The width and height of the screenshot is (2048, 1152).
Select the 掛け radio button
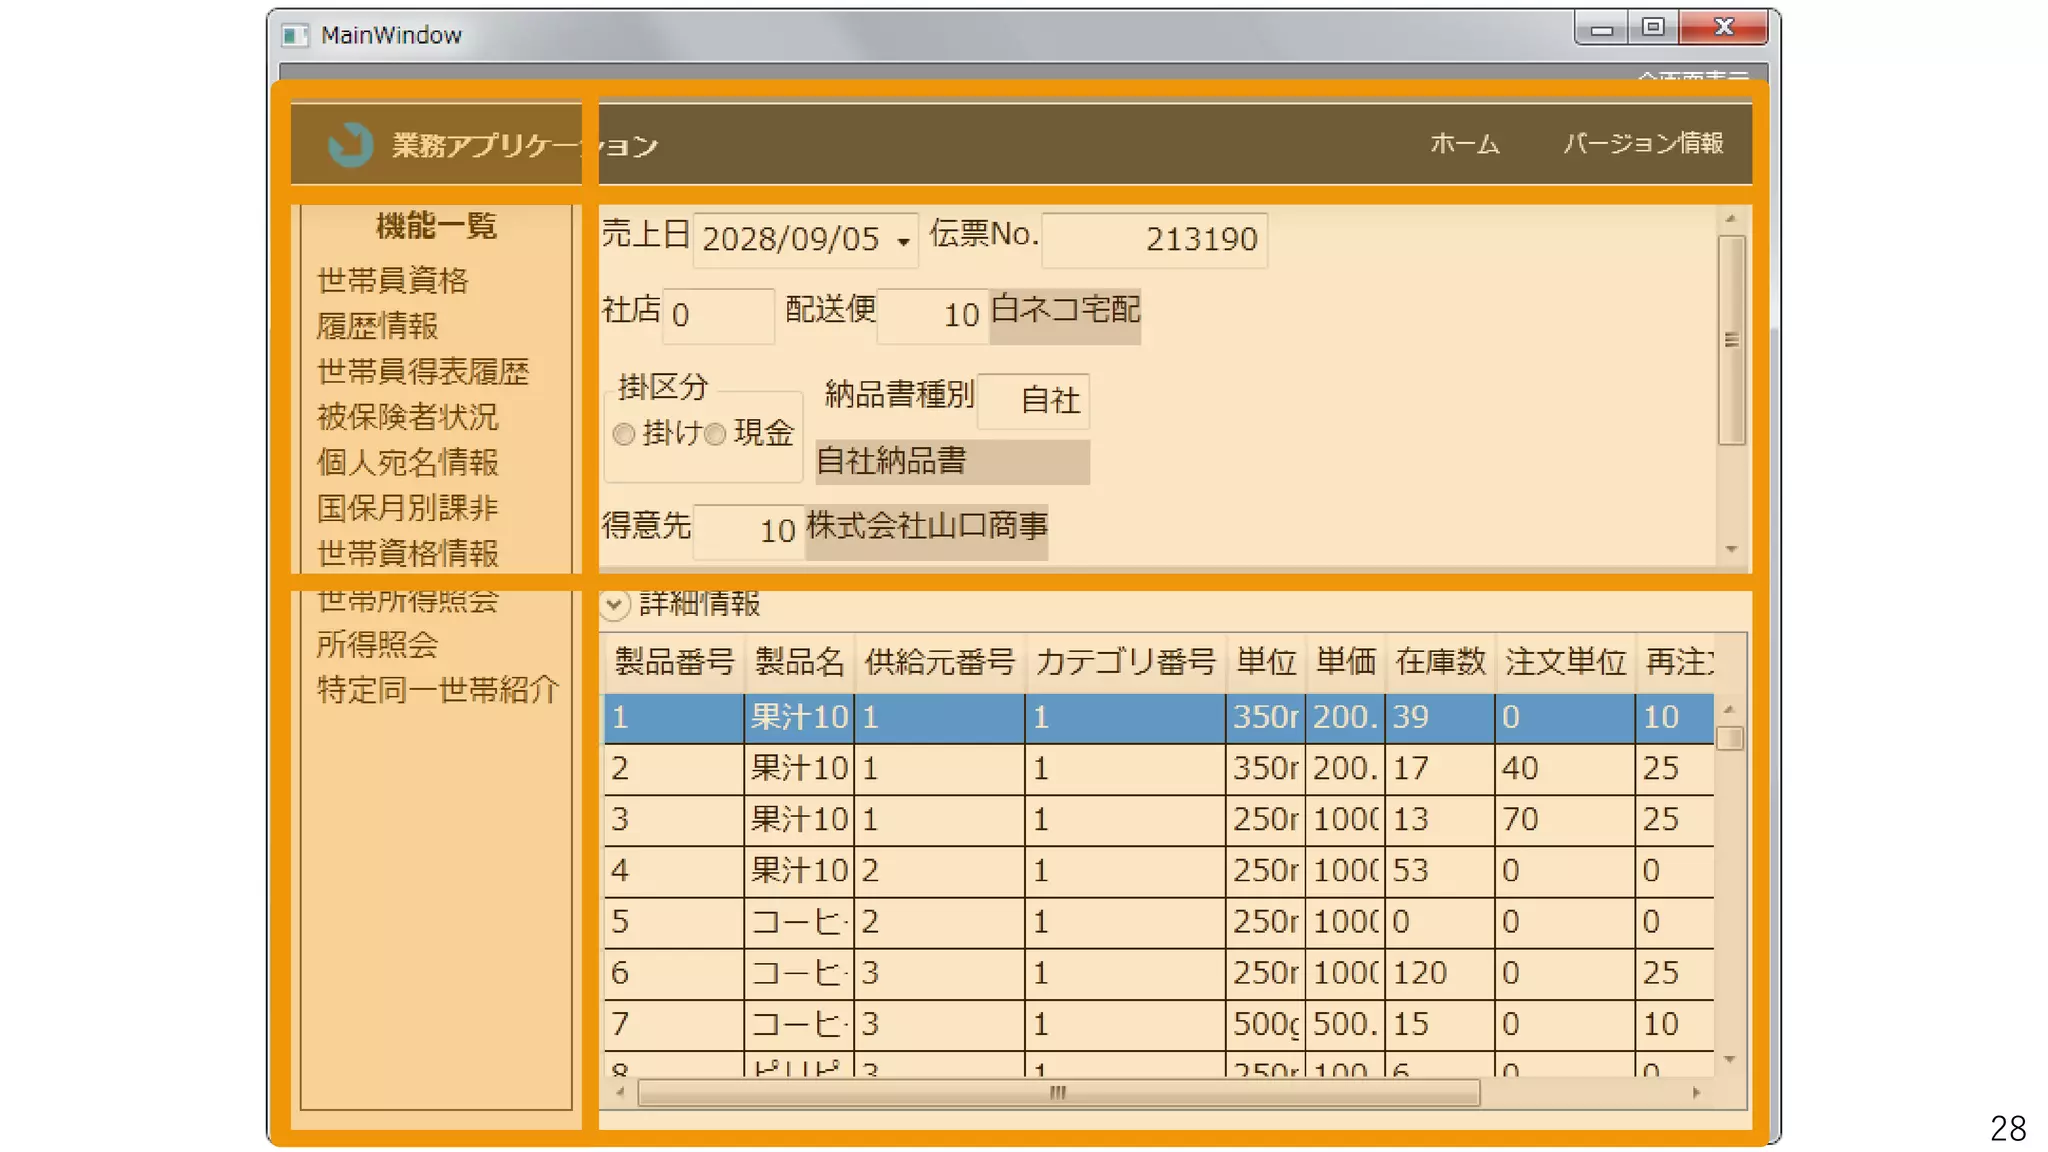tap(624, 434)
